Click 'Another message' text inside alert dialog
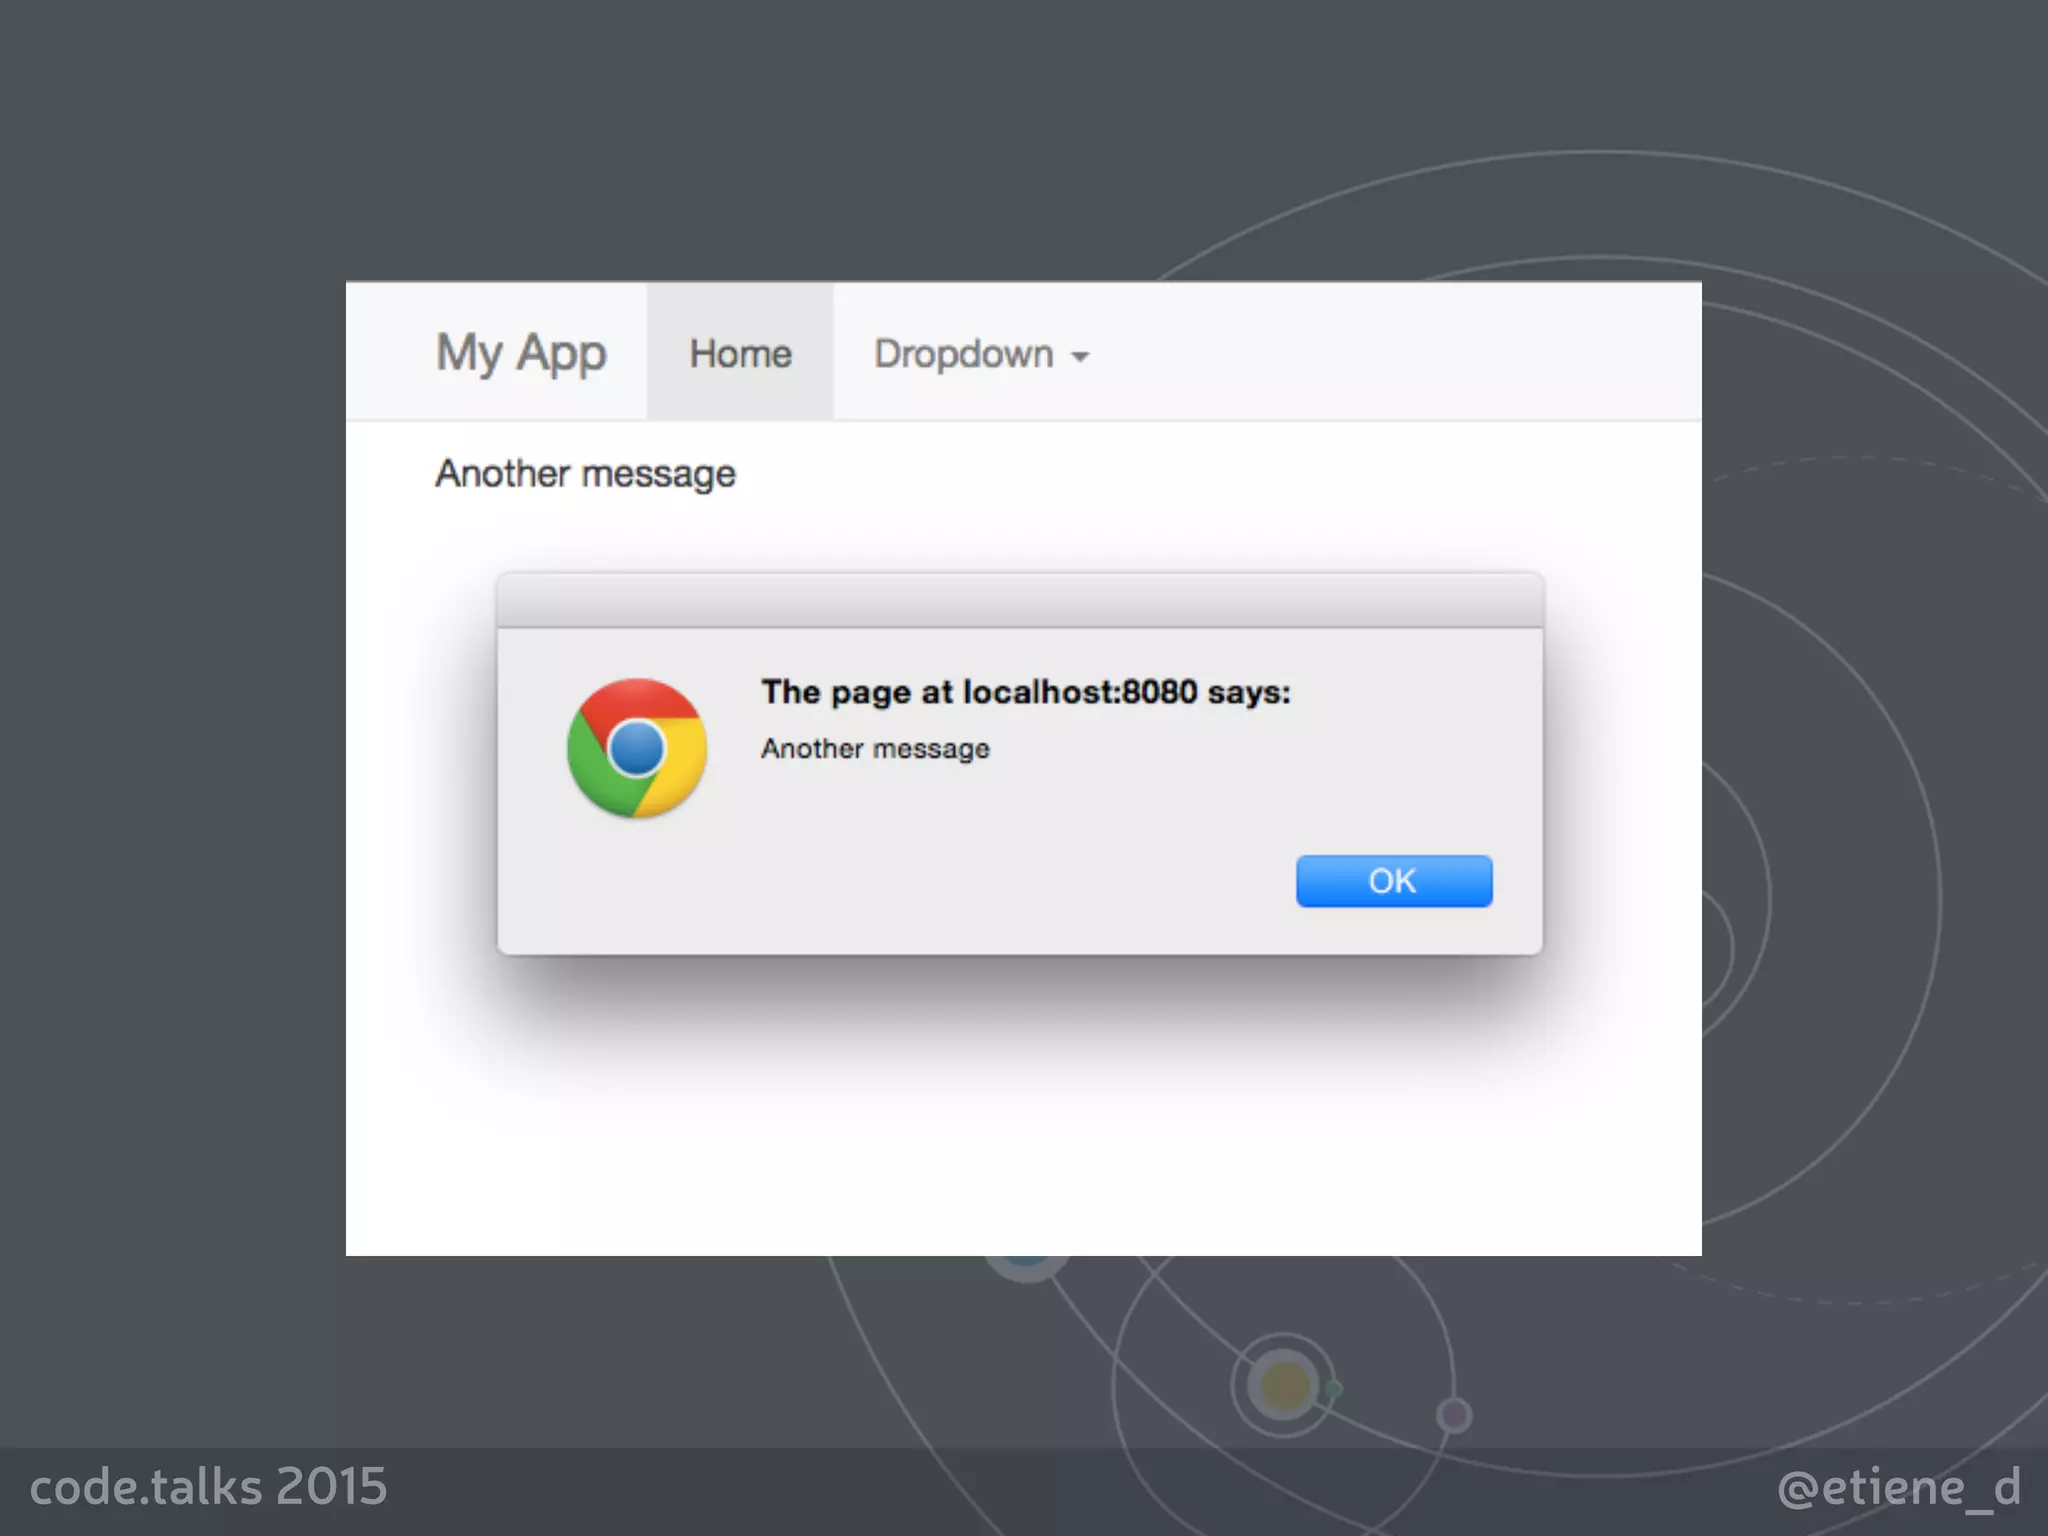This screenshot has width=2048, height=1536. click(x=875, y=748)
